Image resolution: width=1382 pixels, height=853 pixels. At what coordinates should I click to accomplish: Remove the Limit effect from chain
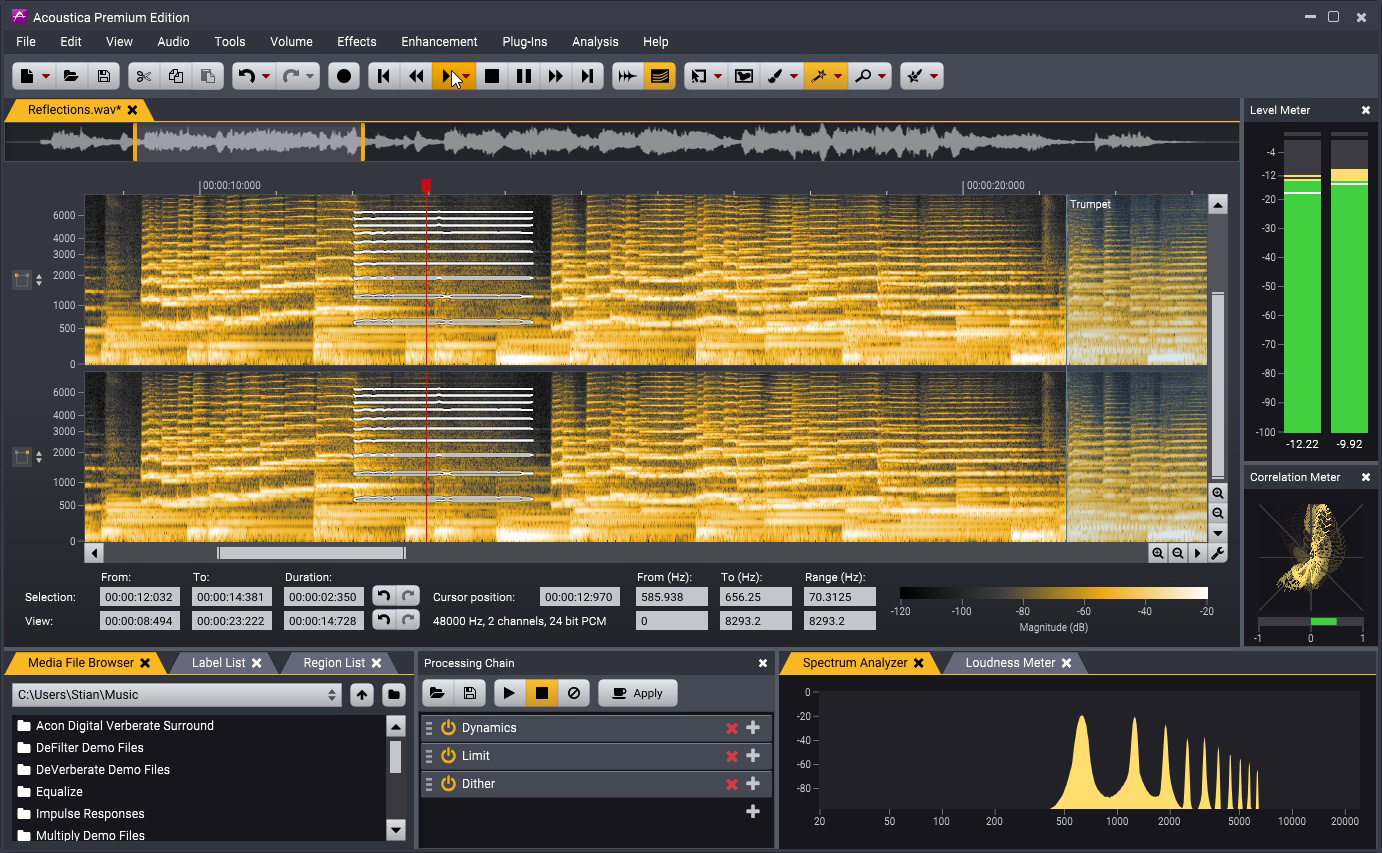[732, 756]
